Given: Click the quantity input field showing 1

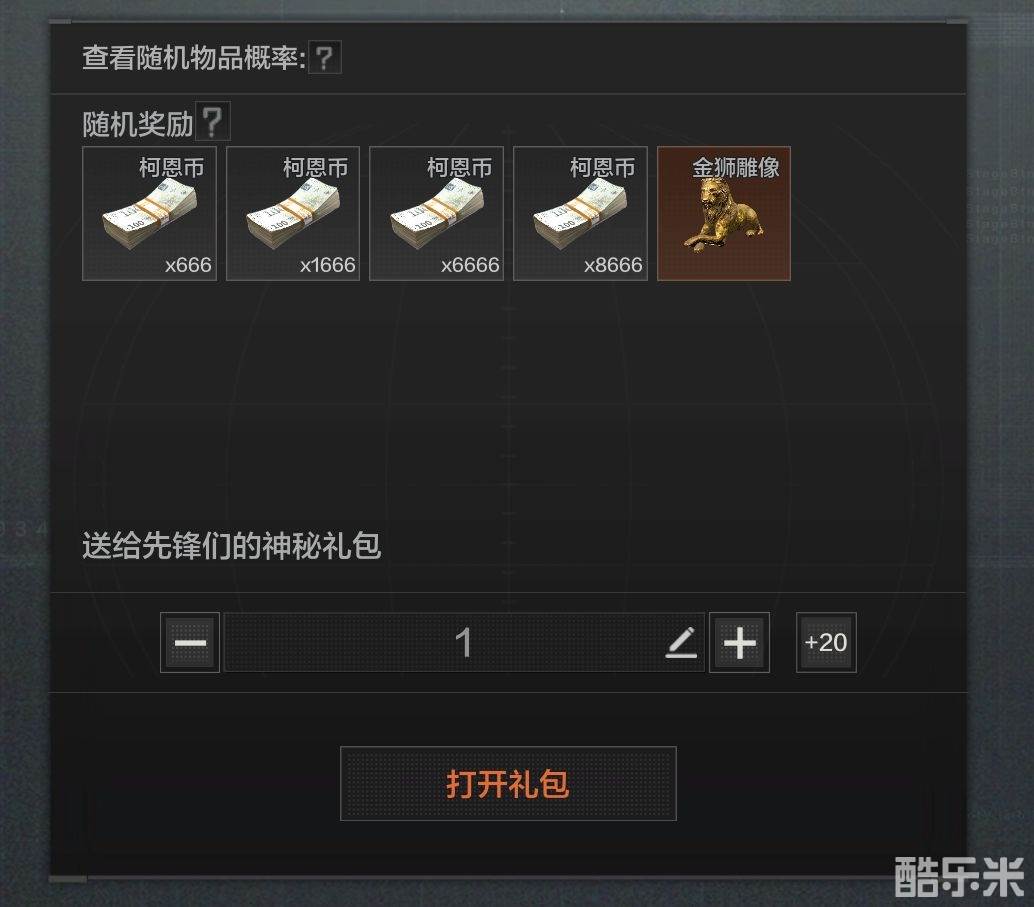Looking at the screenshot, I should 464,642.
